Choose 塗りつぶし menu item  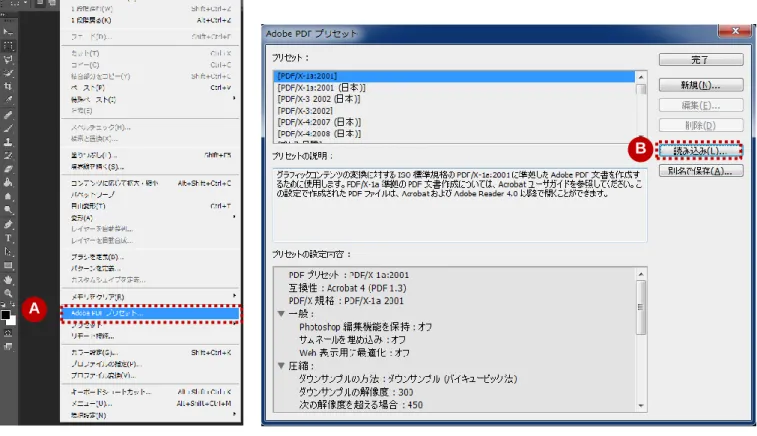pyautogui.click(x=150, y=155)
